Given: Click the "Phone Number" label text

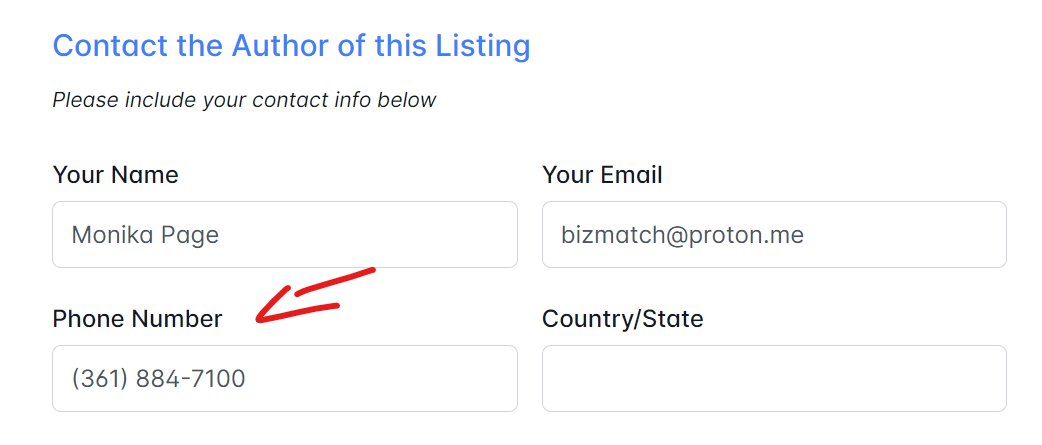Looking at the screenshot, I should pyautogui.click(x=137, y=319).
